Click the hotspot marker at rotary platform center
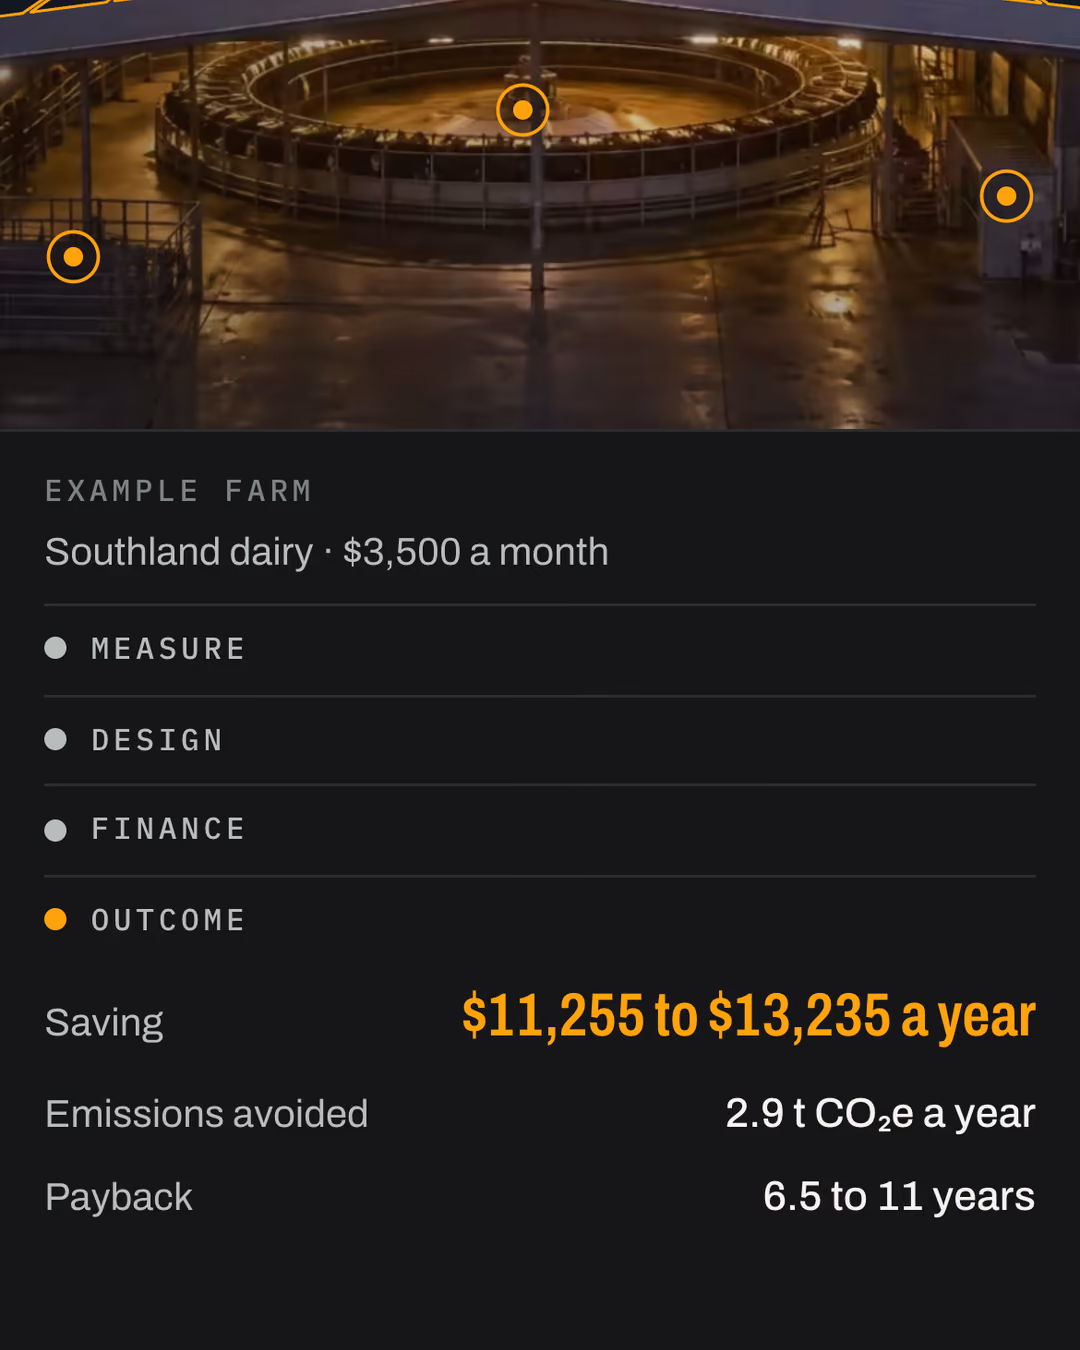Image resolution: width=1080 pixels, height=1350 pixels. 523,110
